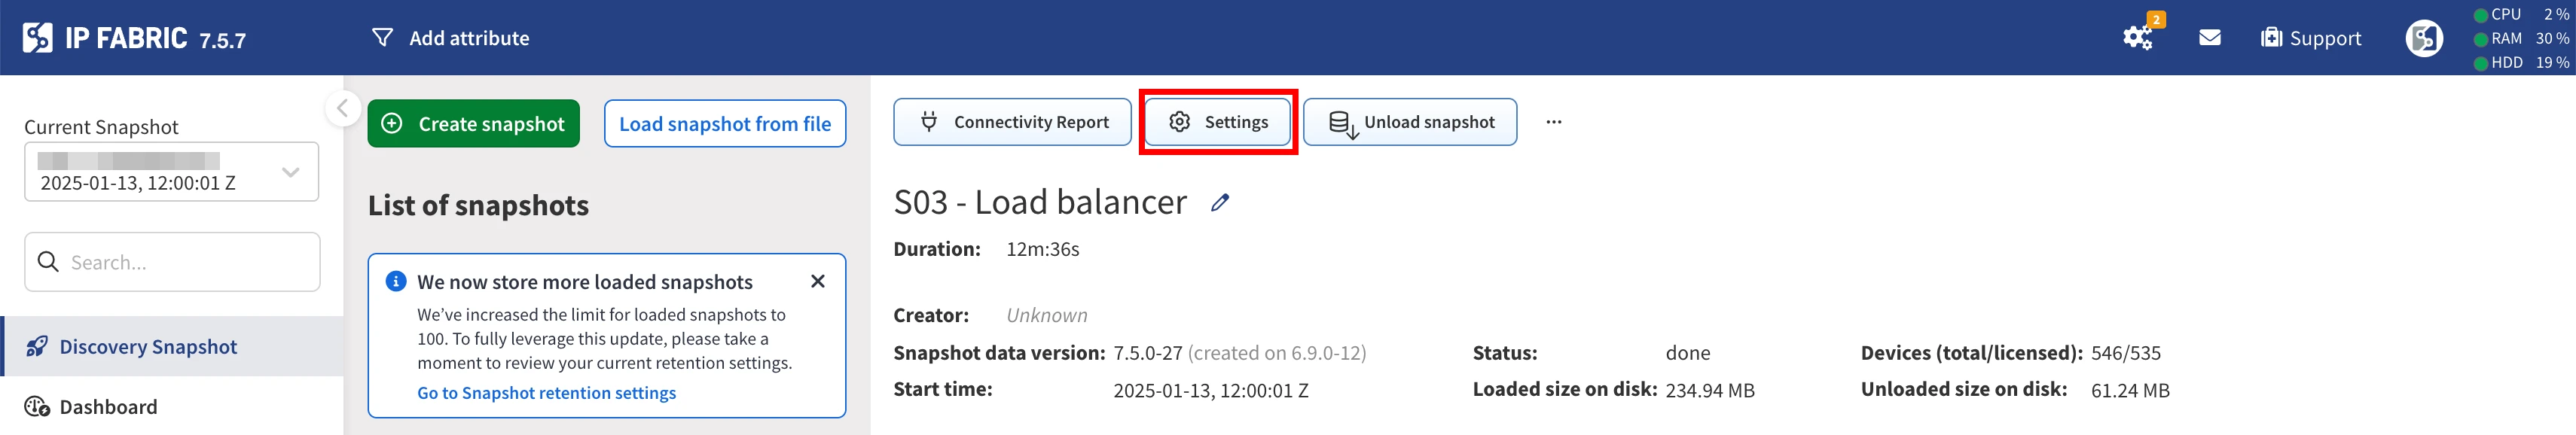Viewport: 2576px width, 435px height.
Task: Click the IP Fabric logo icon
Action: click(x=38, y=38)
